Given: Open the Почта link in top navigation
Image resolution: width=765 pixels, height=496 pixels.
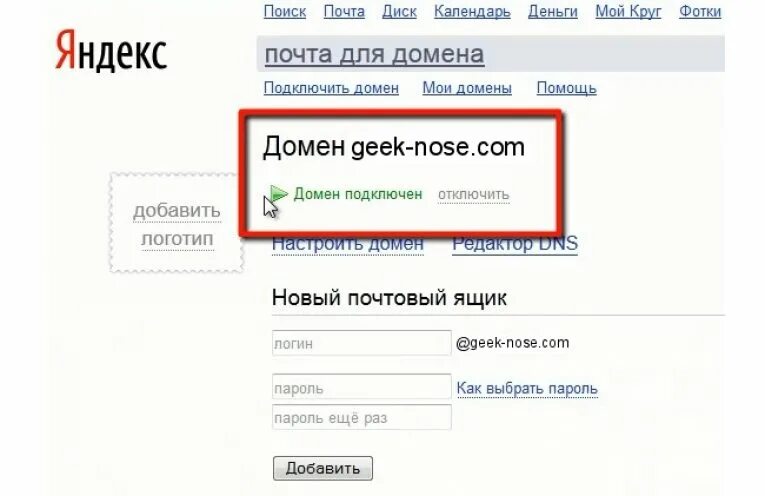Looking at the screenshot, I should point(344,11).
